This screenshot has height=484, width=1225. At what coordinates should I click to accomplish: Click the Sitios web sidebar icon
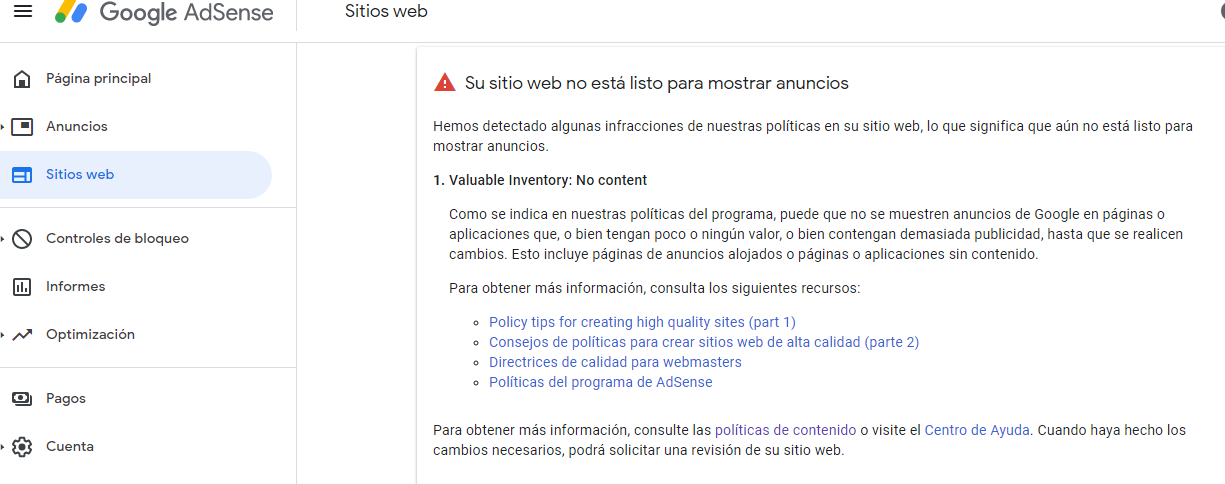22,174
